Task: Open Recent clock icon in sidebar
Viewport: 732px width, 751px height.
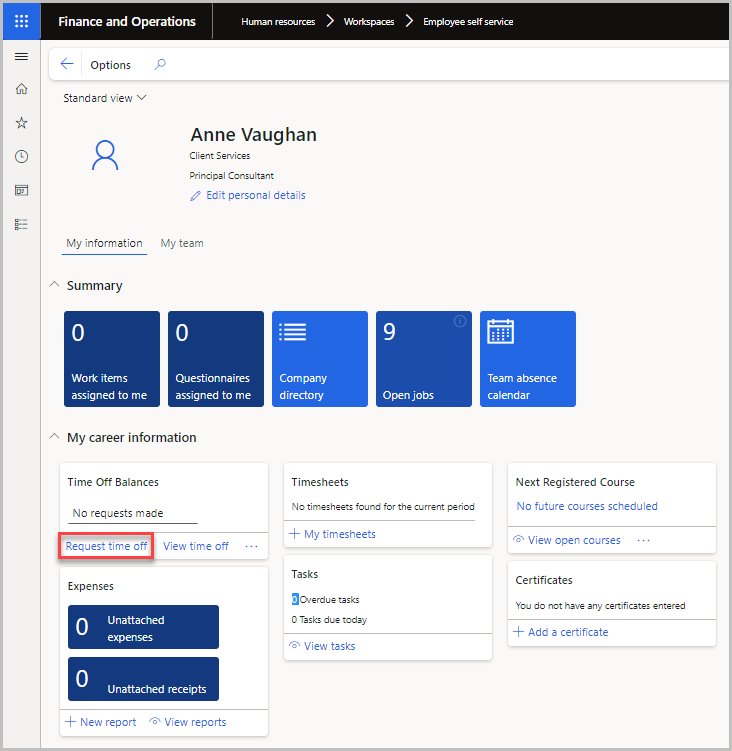Action: pyautogui.click(x=21, y=156)
